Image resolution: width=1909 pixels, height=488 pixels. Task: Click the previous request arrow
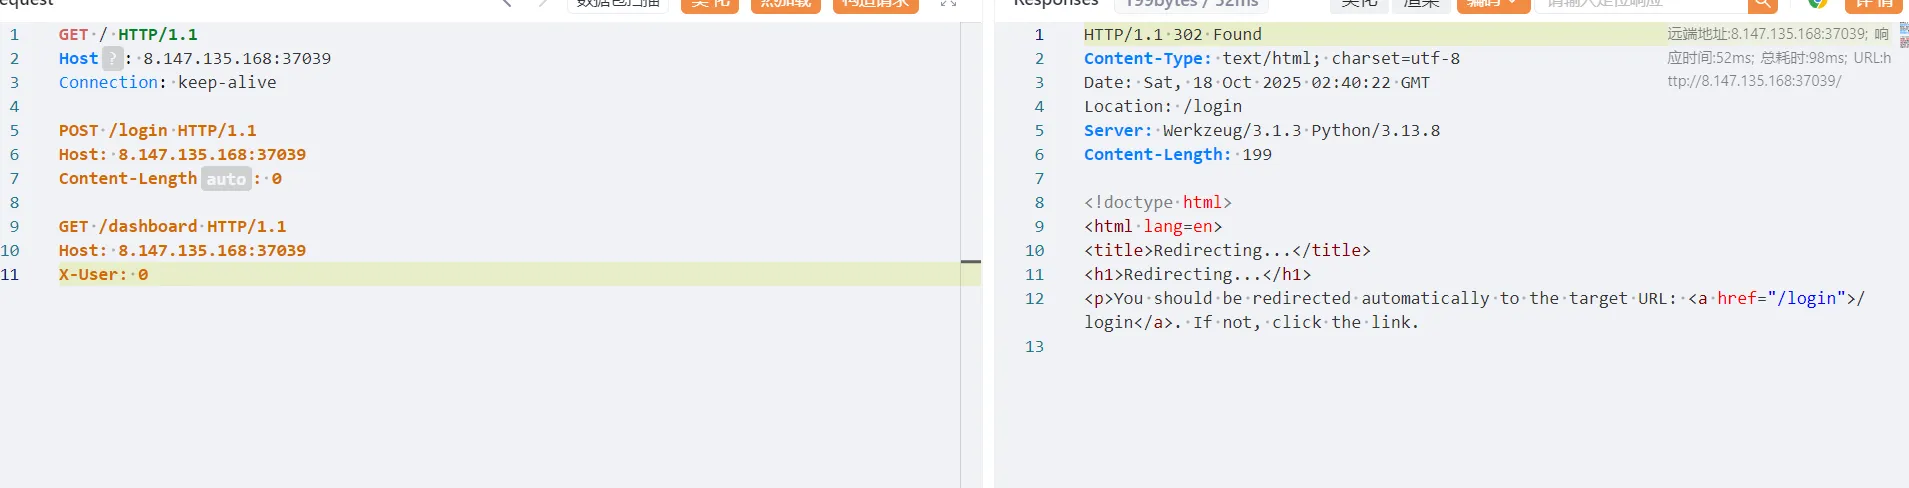tap(507, 3)
